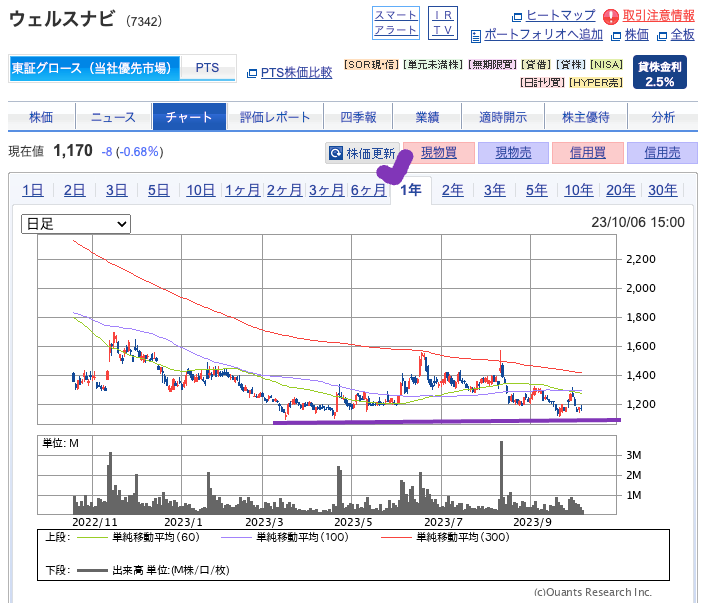The height and width of the screenshot is (603, 705).
Task: Select the 1ヶ月 chart period
Action: point(242,190)
